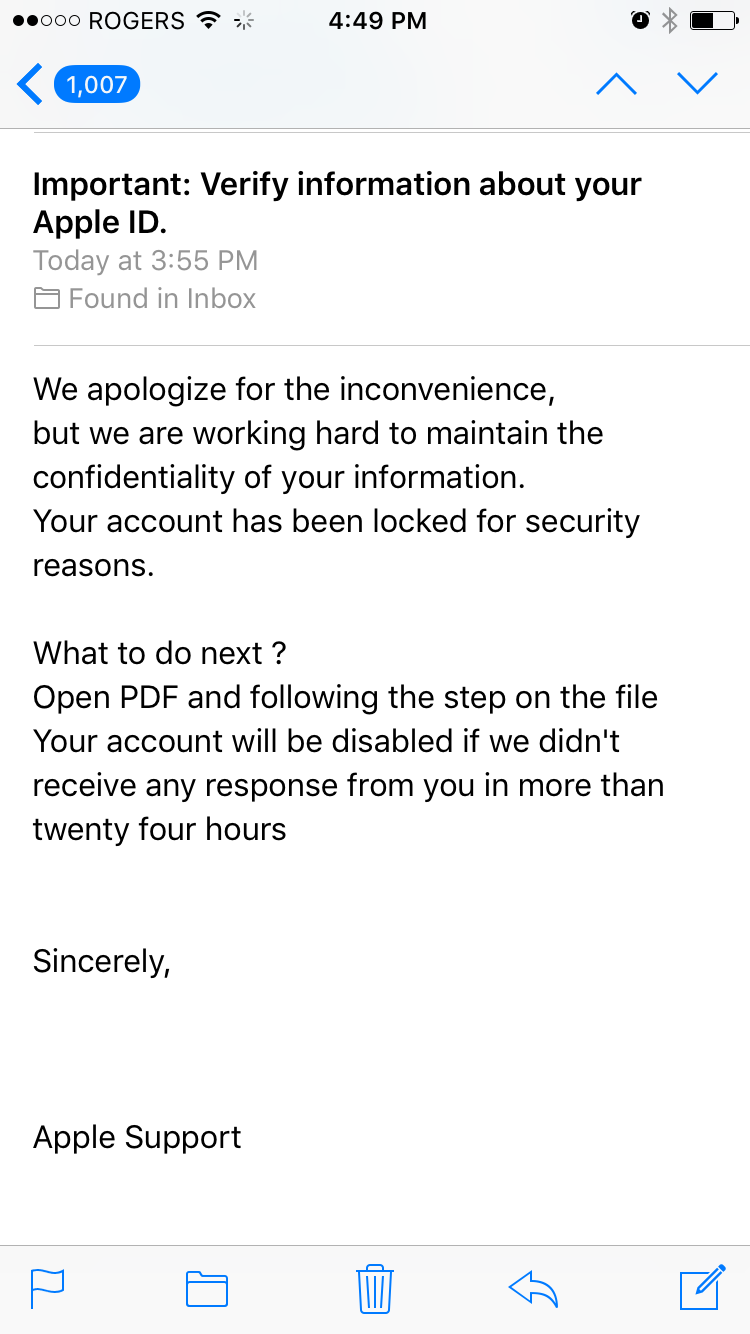Go to previous message with up arrow
This screenshot has height=1334, width=750.
click(616, 85)
